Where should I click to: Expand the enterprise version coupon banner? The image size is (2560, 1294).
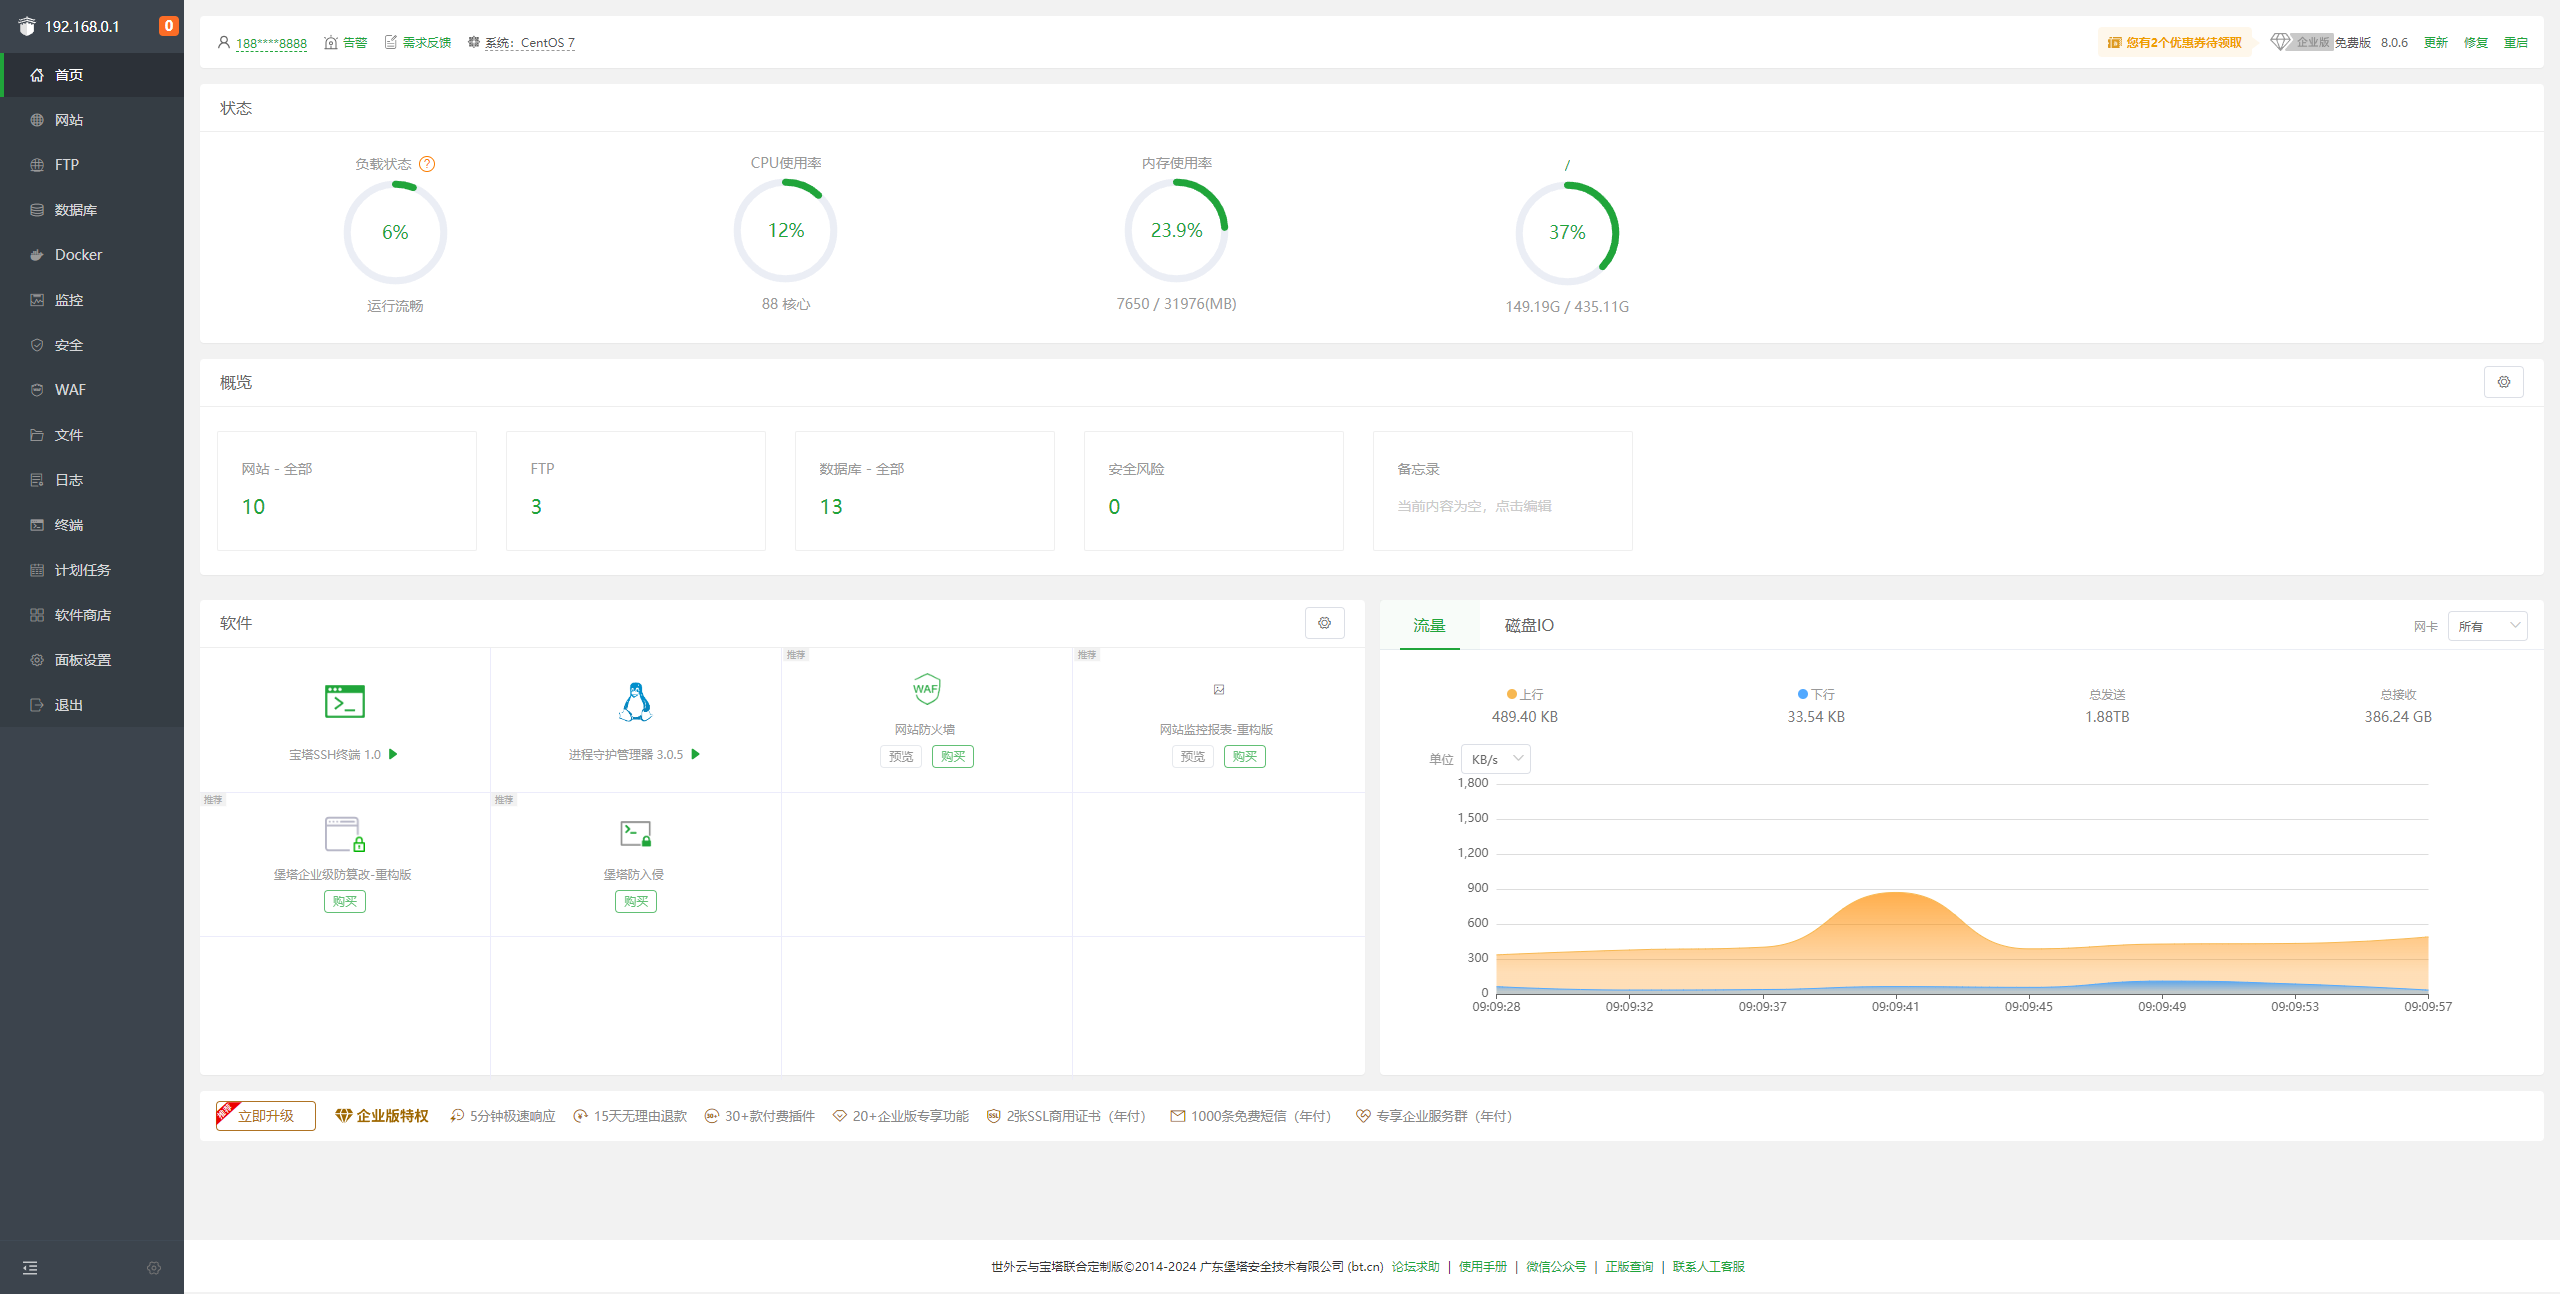click(2174, 42)
